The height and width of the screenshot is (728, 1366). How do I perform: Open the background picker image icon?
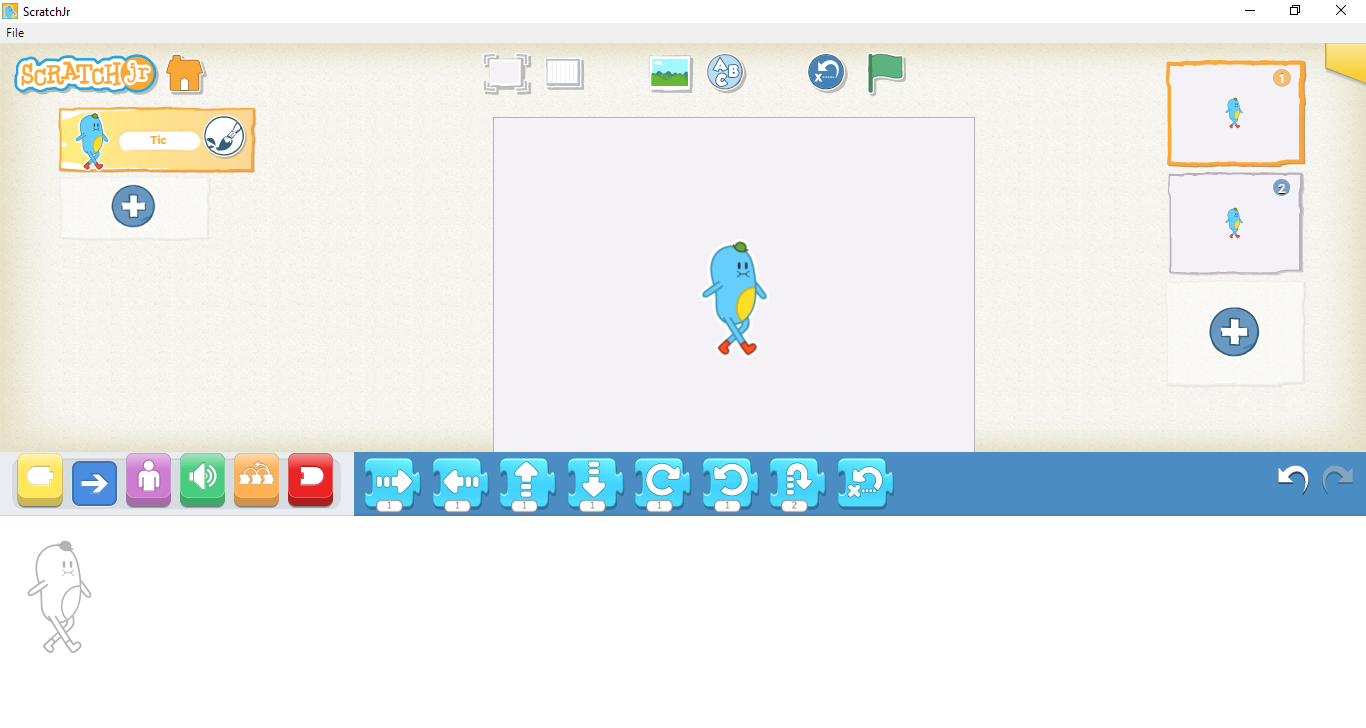[670, 73]
